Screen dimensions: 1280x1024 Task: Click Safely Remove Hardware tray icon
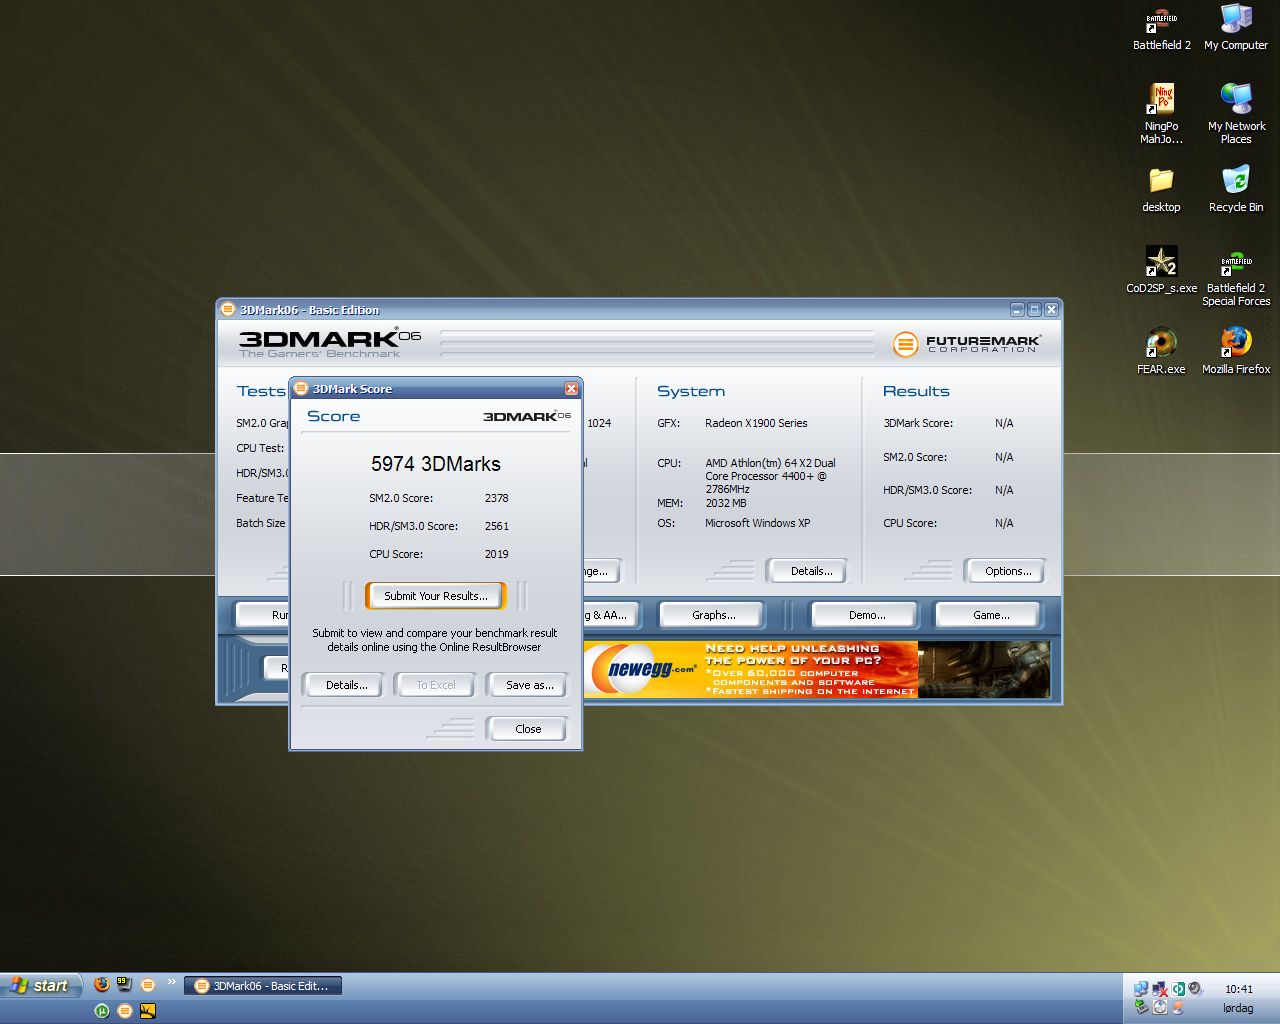tap(1141, 1007)
